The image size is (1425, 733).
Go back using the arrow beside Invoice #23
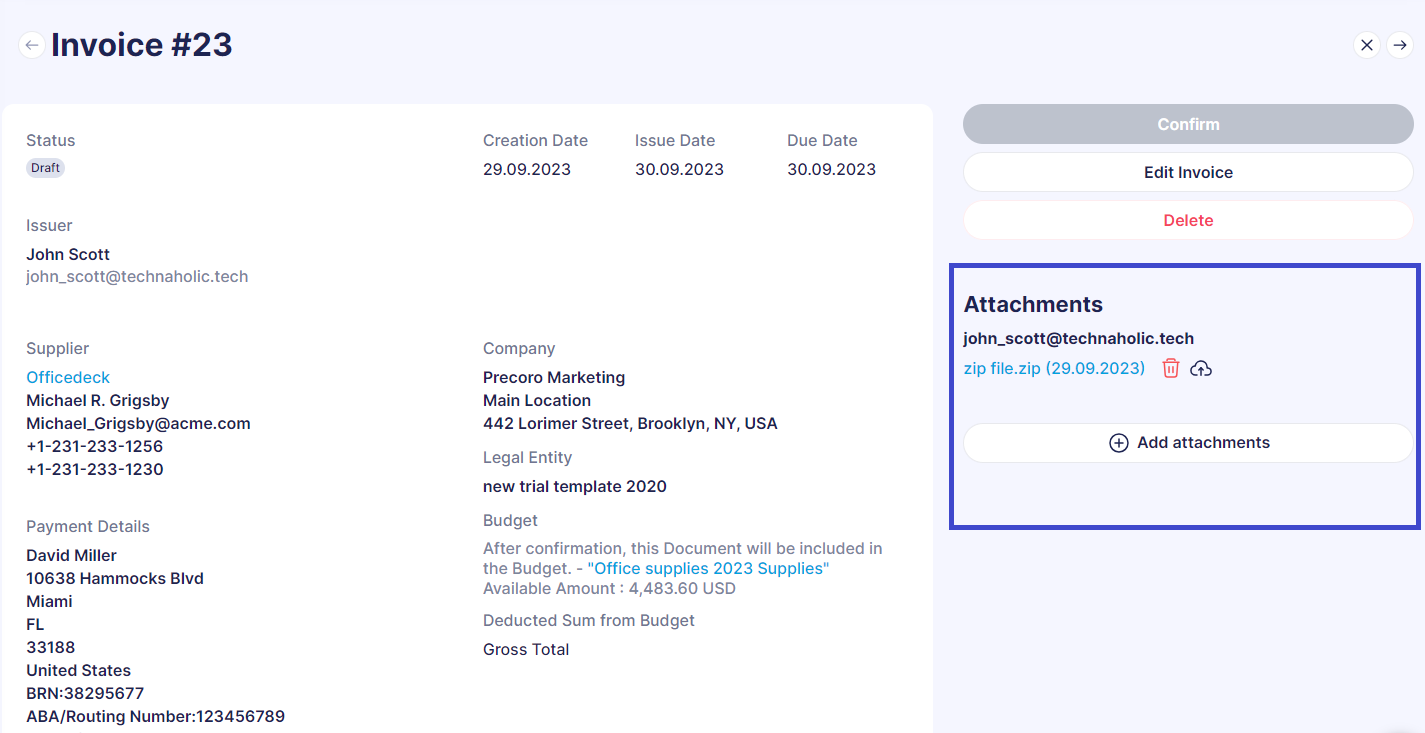click(32, 45)
